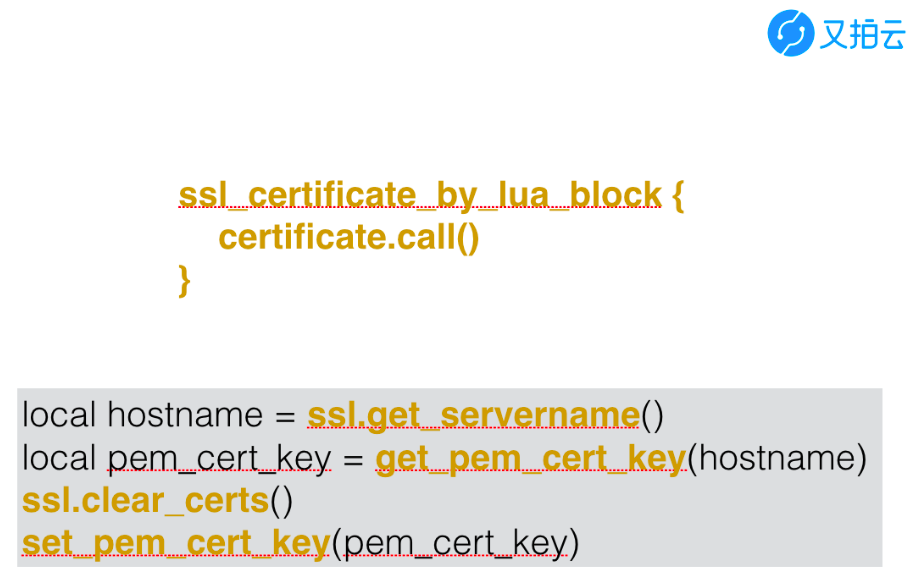Click the 'local hostname' text
Image resolution: width=916 pixels, height=585 pixels.
click(143, 416)
